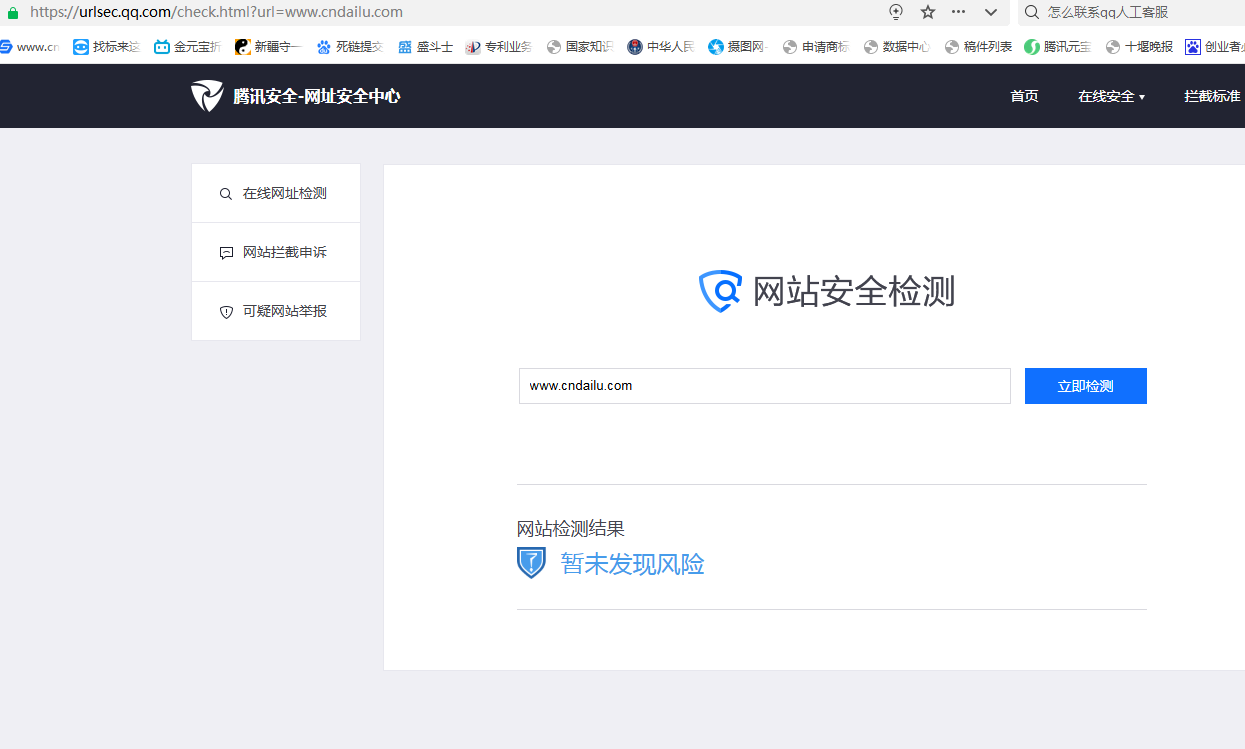The image size is (1245, 749).
Task: Open the 新疆守一 bookmark
Action: (268, 46)
